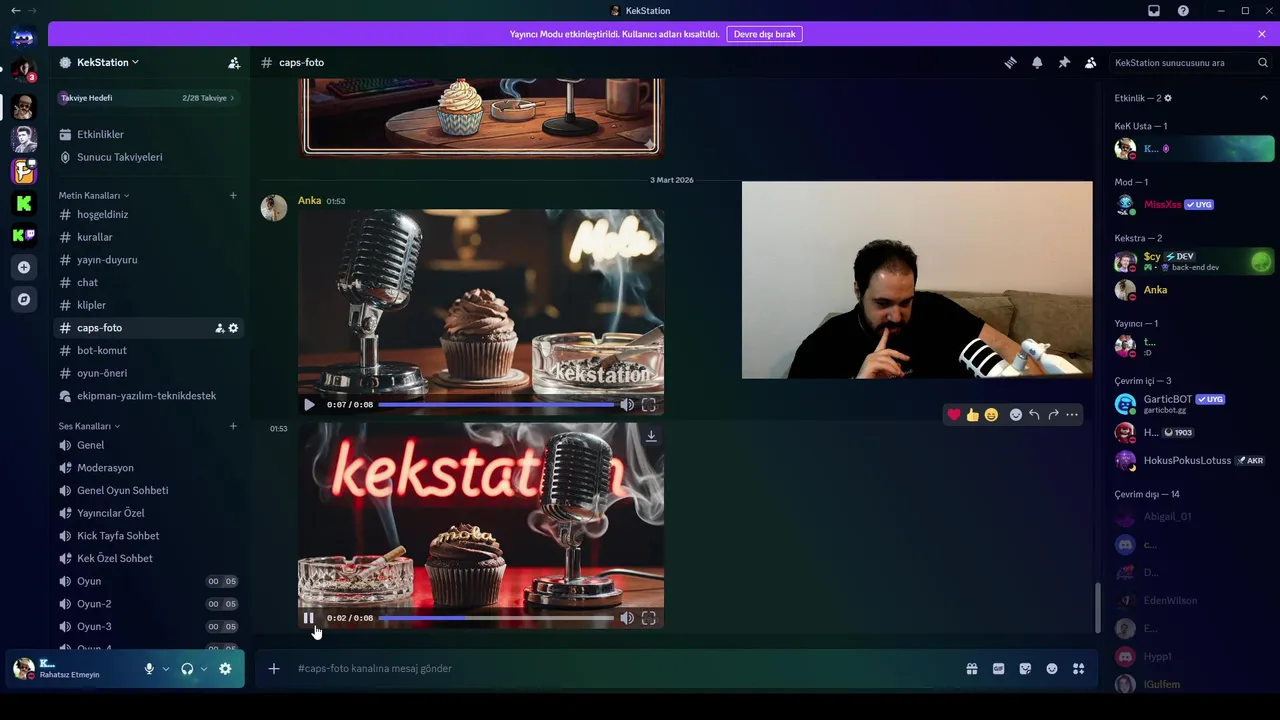
Task: React with the grinning face emoji
Action: click(991, 414)
